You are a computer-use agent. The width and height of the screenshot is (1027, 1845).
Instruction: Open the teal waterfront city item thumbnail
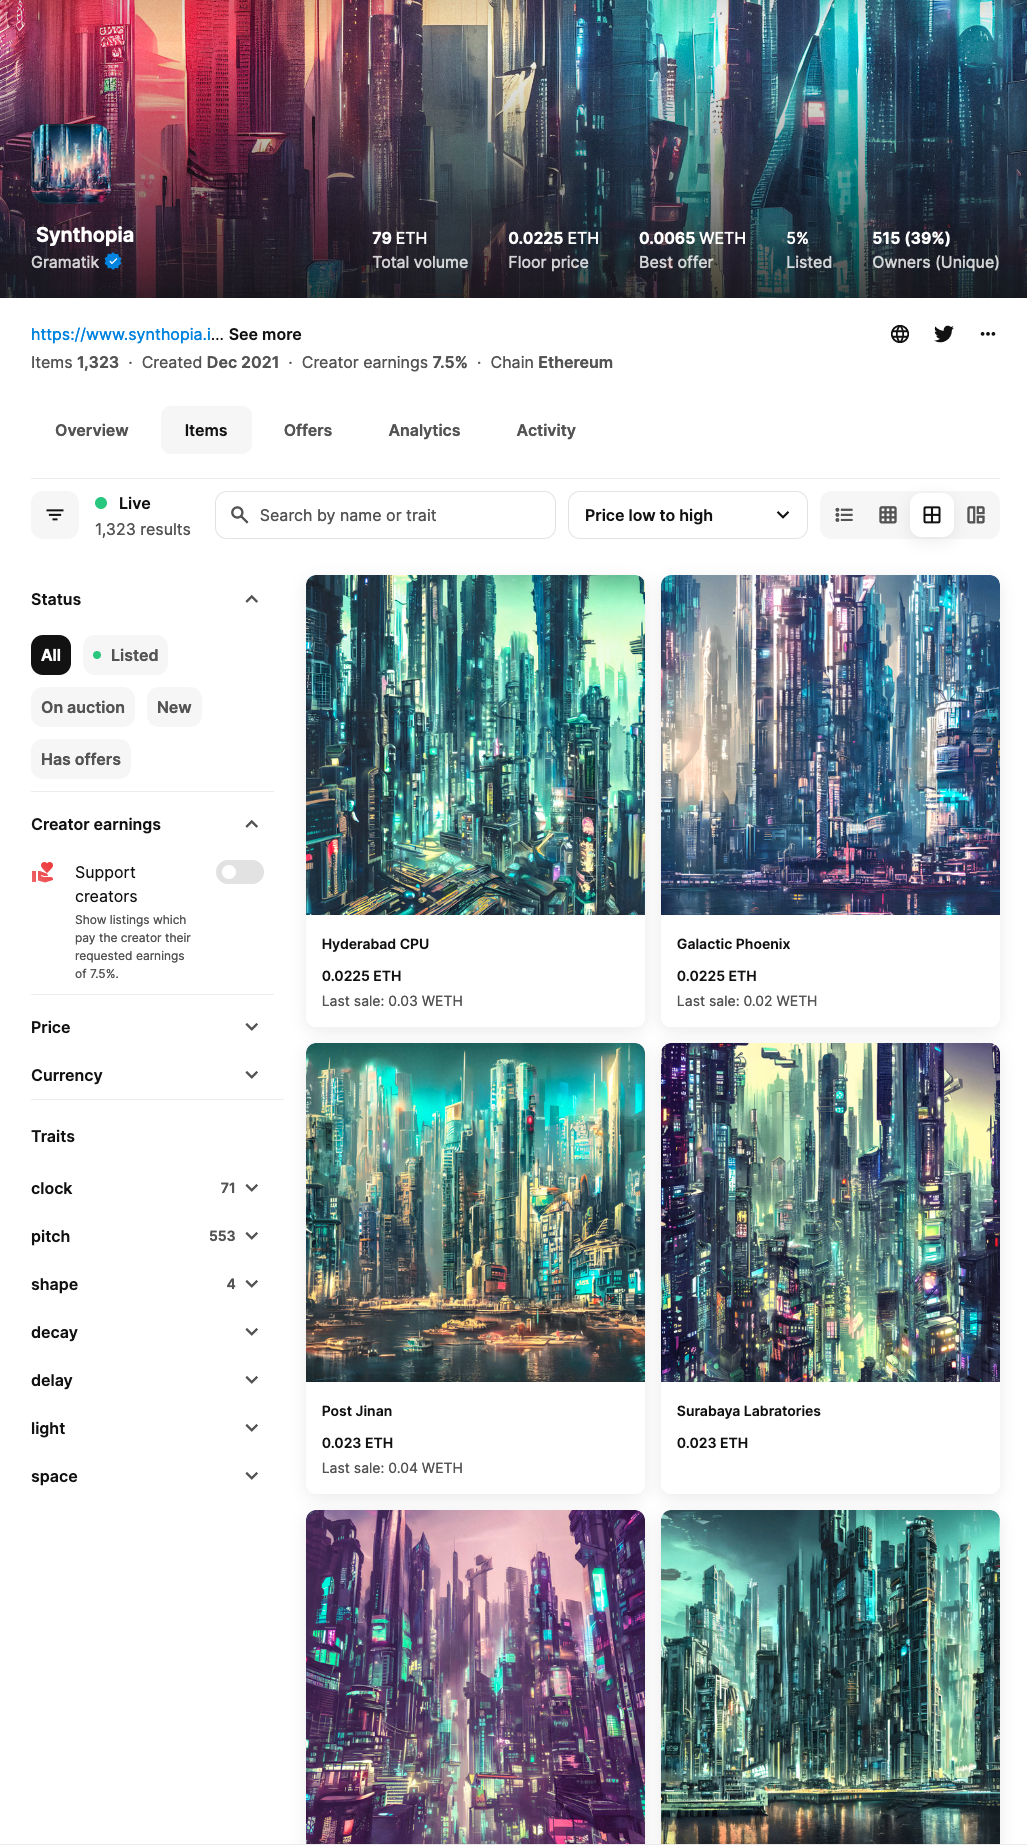point(830,1677)
